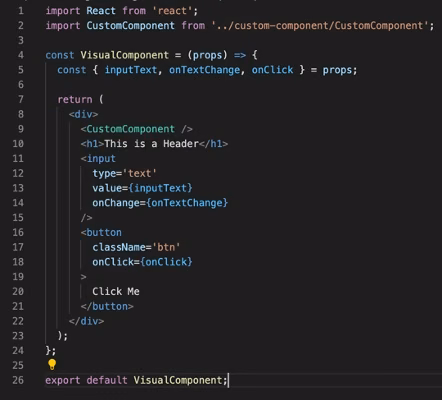Click CustomComponent in the import statement

130,26
